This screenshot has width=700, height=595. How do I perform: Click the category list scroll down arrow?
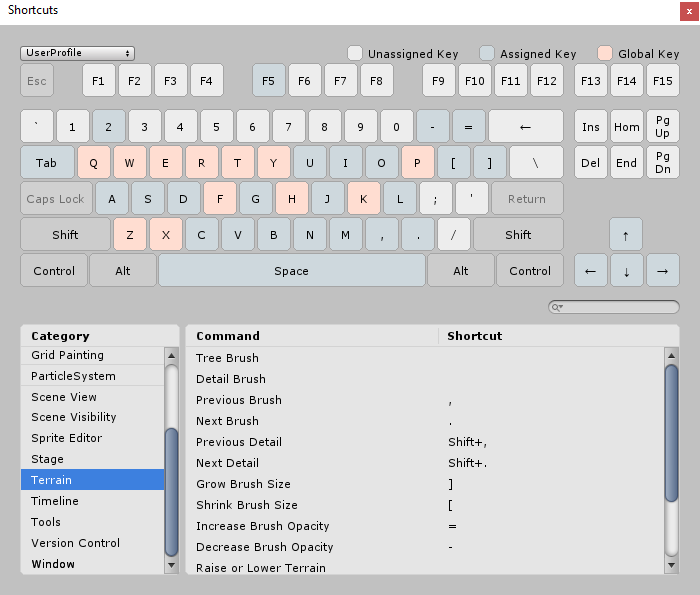pyautogui.click(x=171, y=565)
